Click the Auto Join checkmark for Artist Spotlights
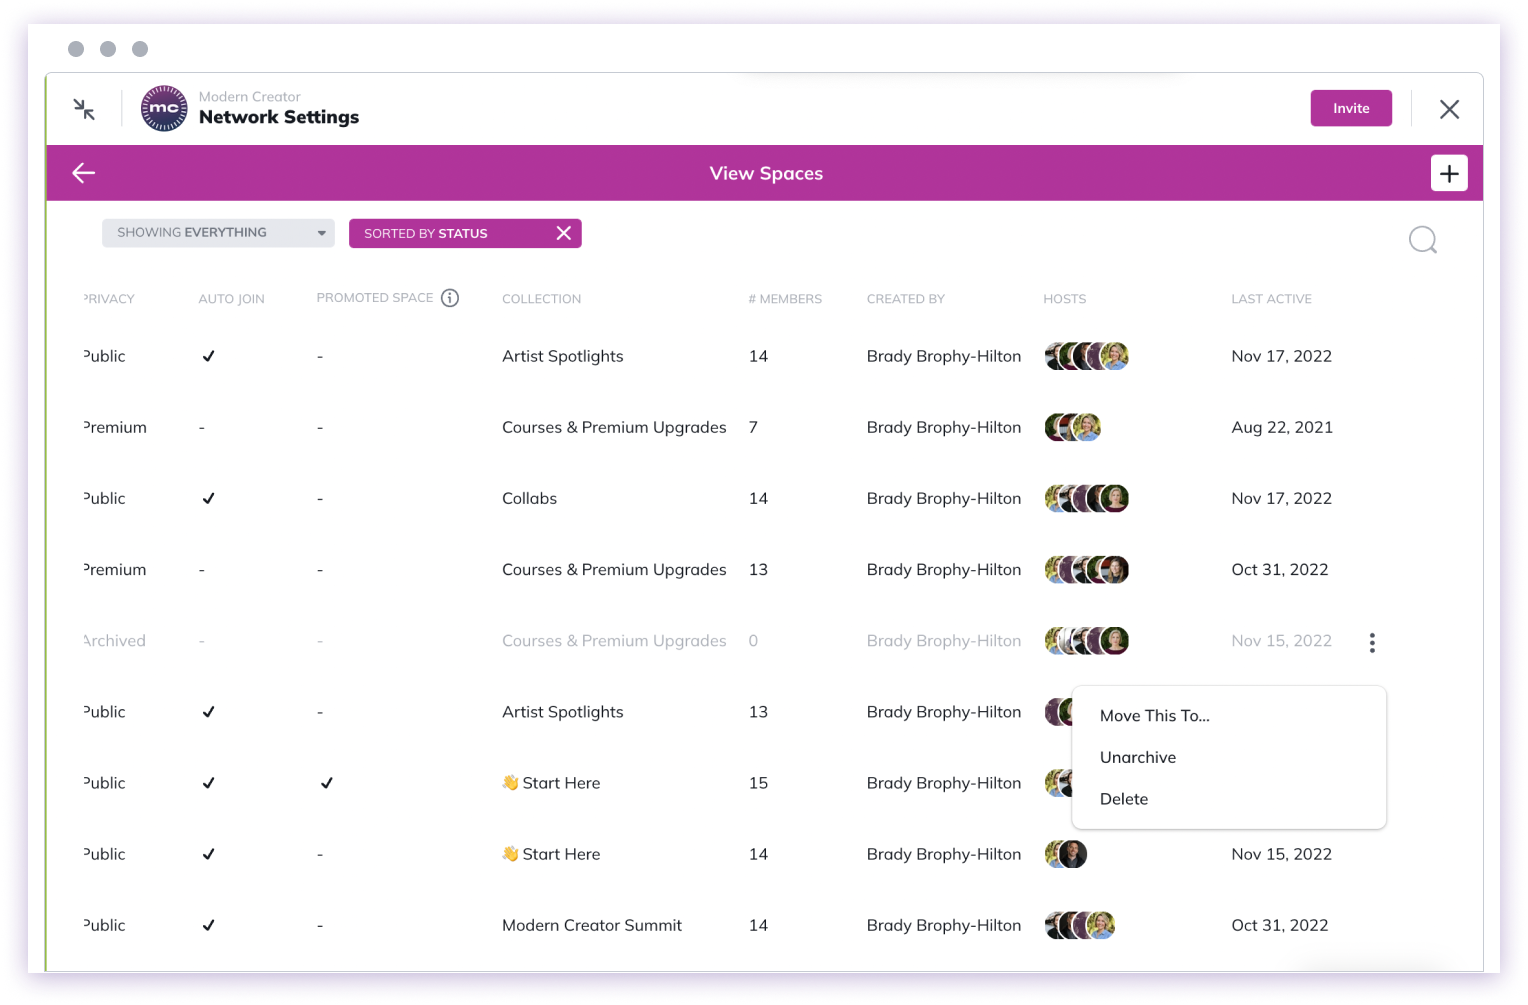Screen dimensions: 1528x1005 209,355
